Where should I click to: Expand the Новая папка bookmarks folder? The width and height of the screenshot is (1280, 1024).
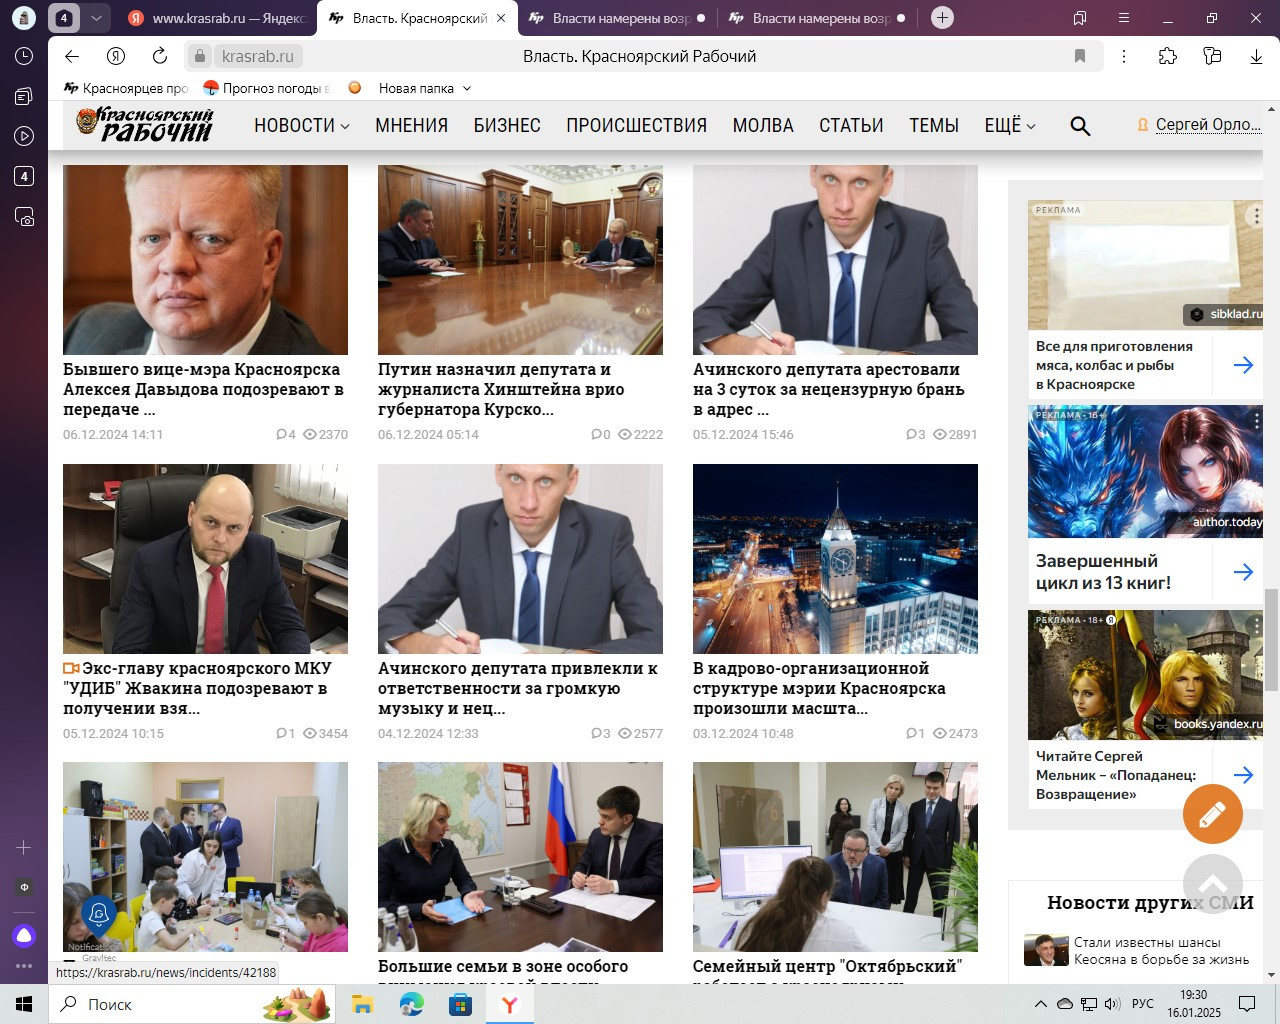coord(424,88)
